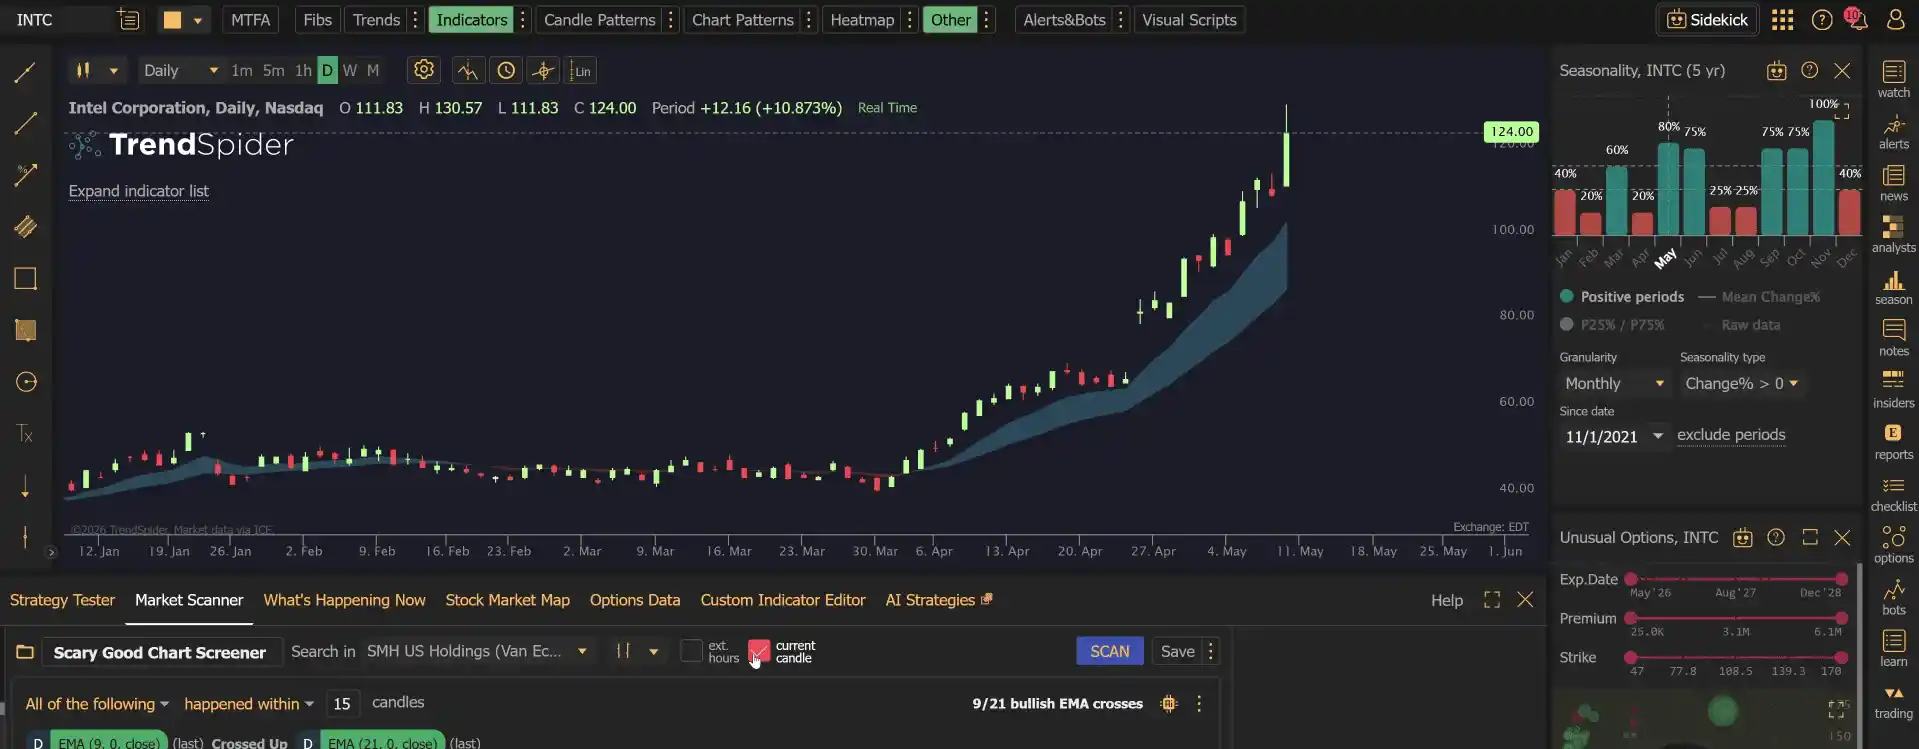
Task: Click the clock icon in chart toolbar
Action: pyautogui.click(x=506, y=70)
